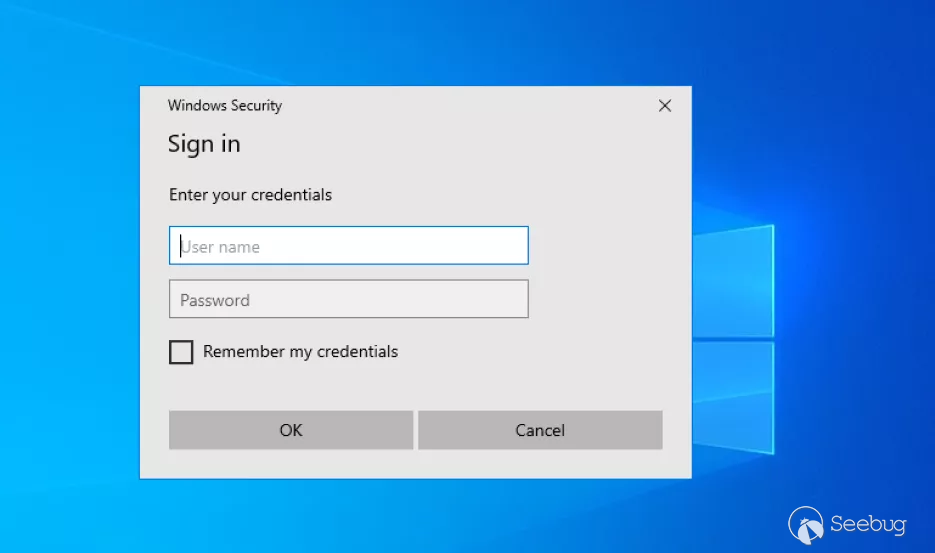Click the Seebug watermark text

[x=868, y=524]
